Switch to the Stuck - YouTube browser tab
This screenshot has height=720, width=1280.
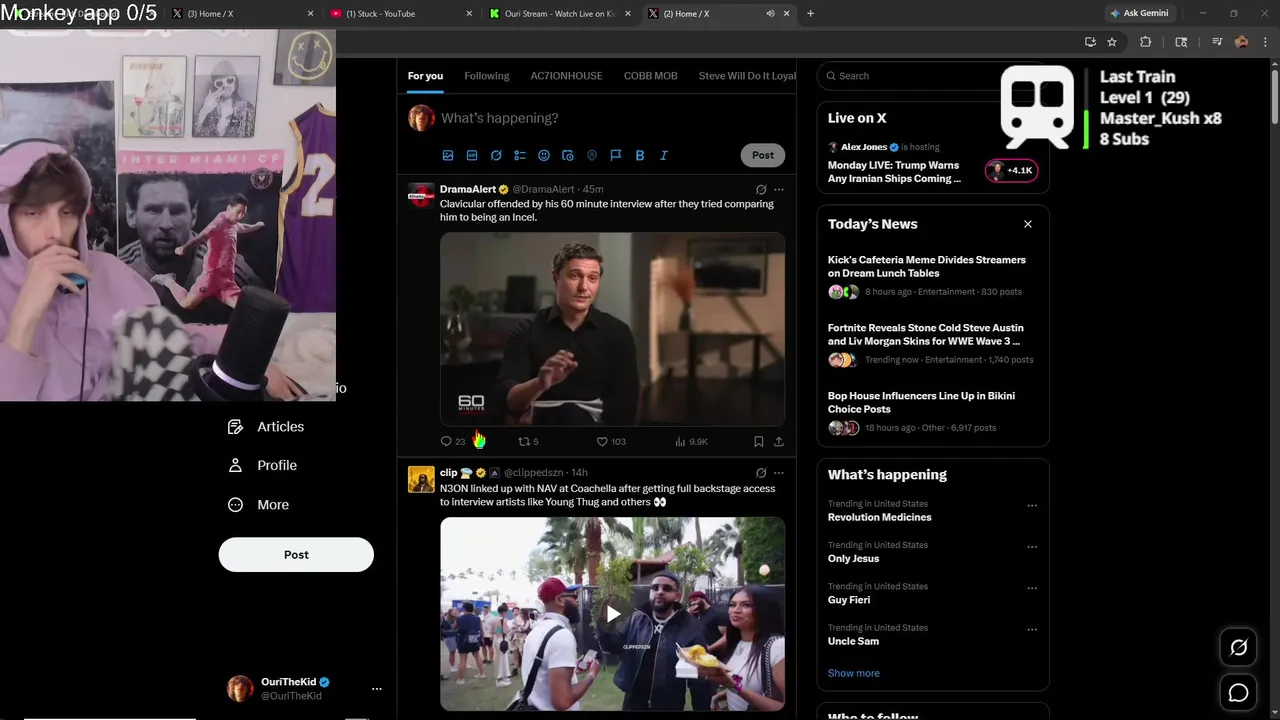pyautogui.click(x=402, y=14)
